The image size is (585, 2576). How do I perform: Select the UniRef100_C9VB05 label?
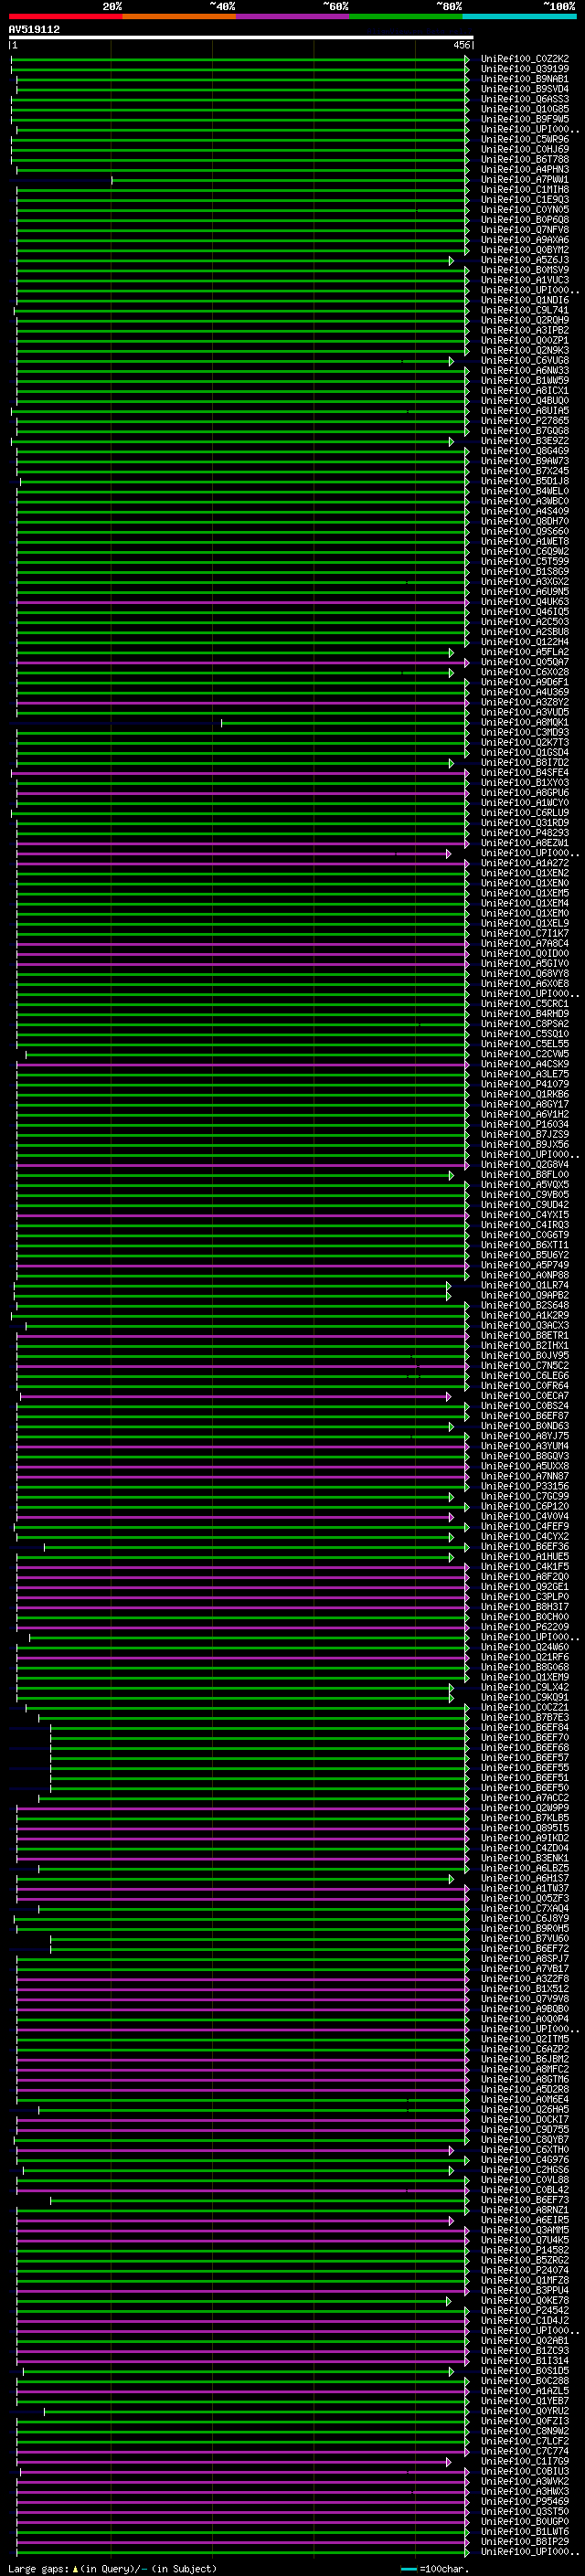[525, 1195]
